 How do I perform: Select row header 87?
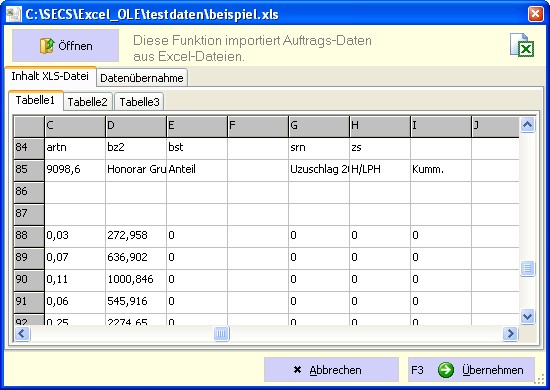[29, 214]
